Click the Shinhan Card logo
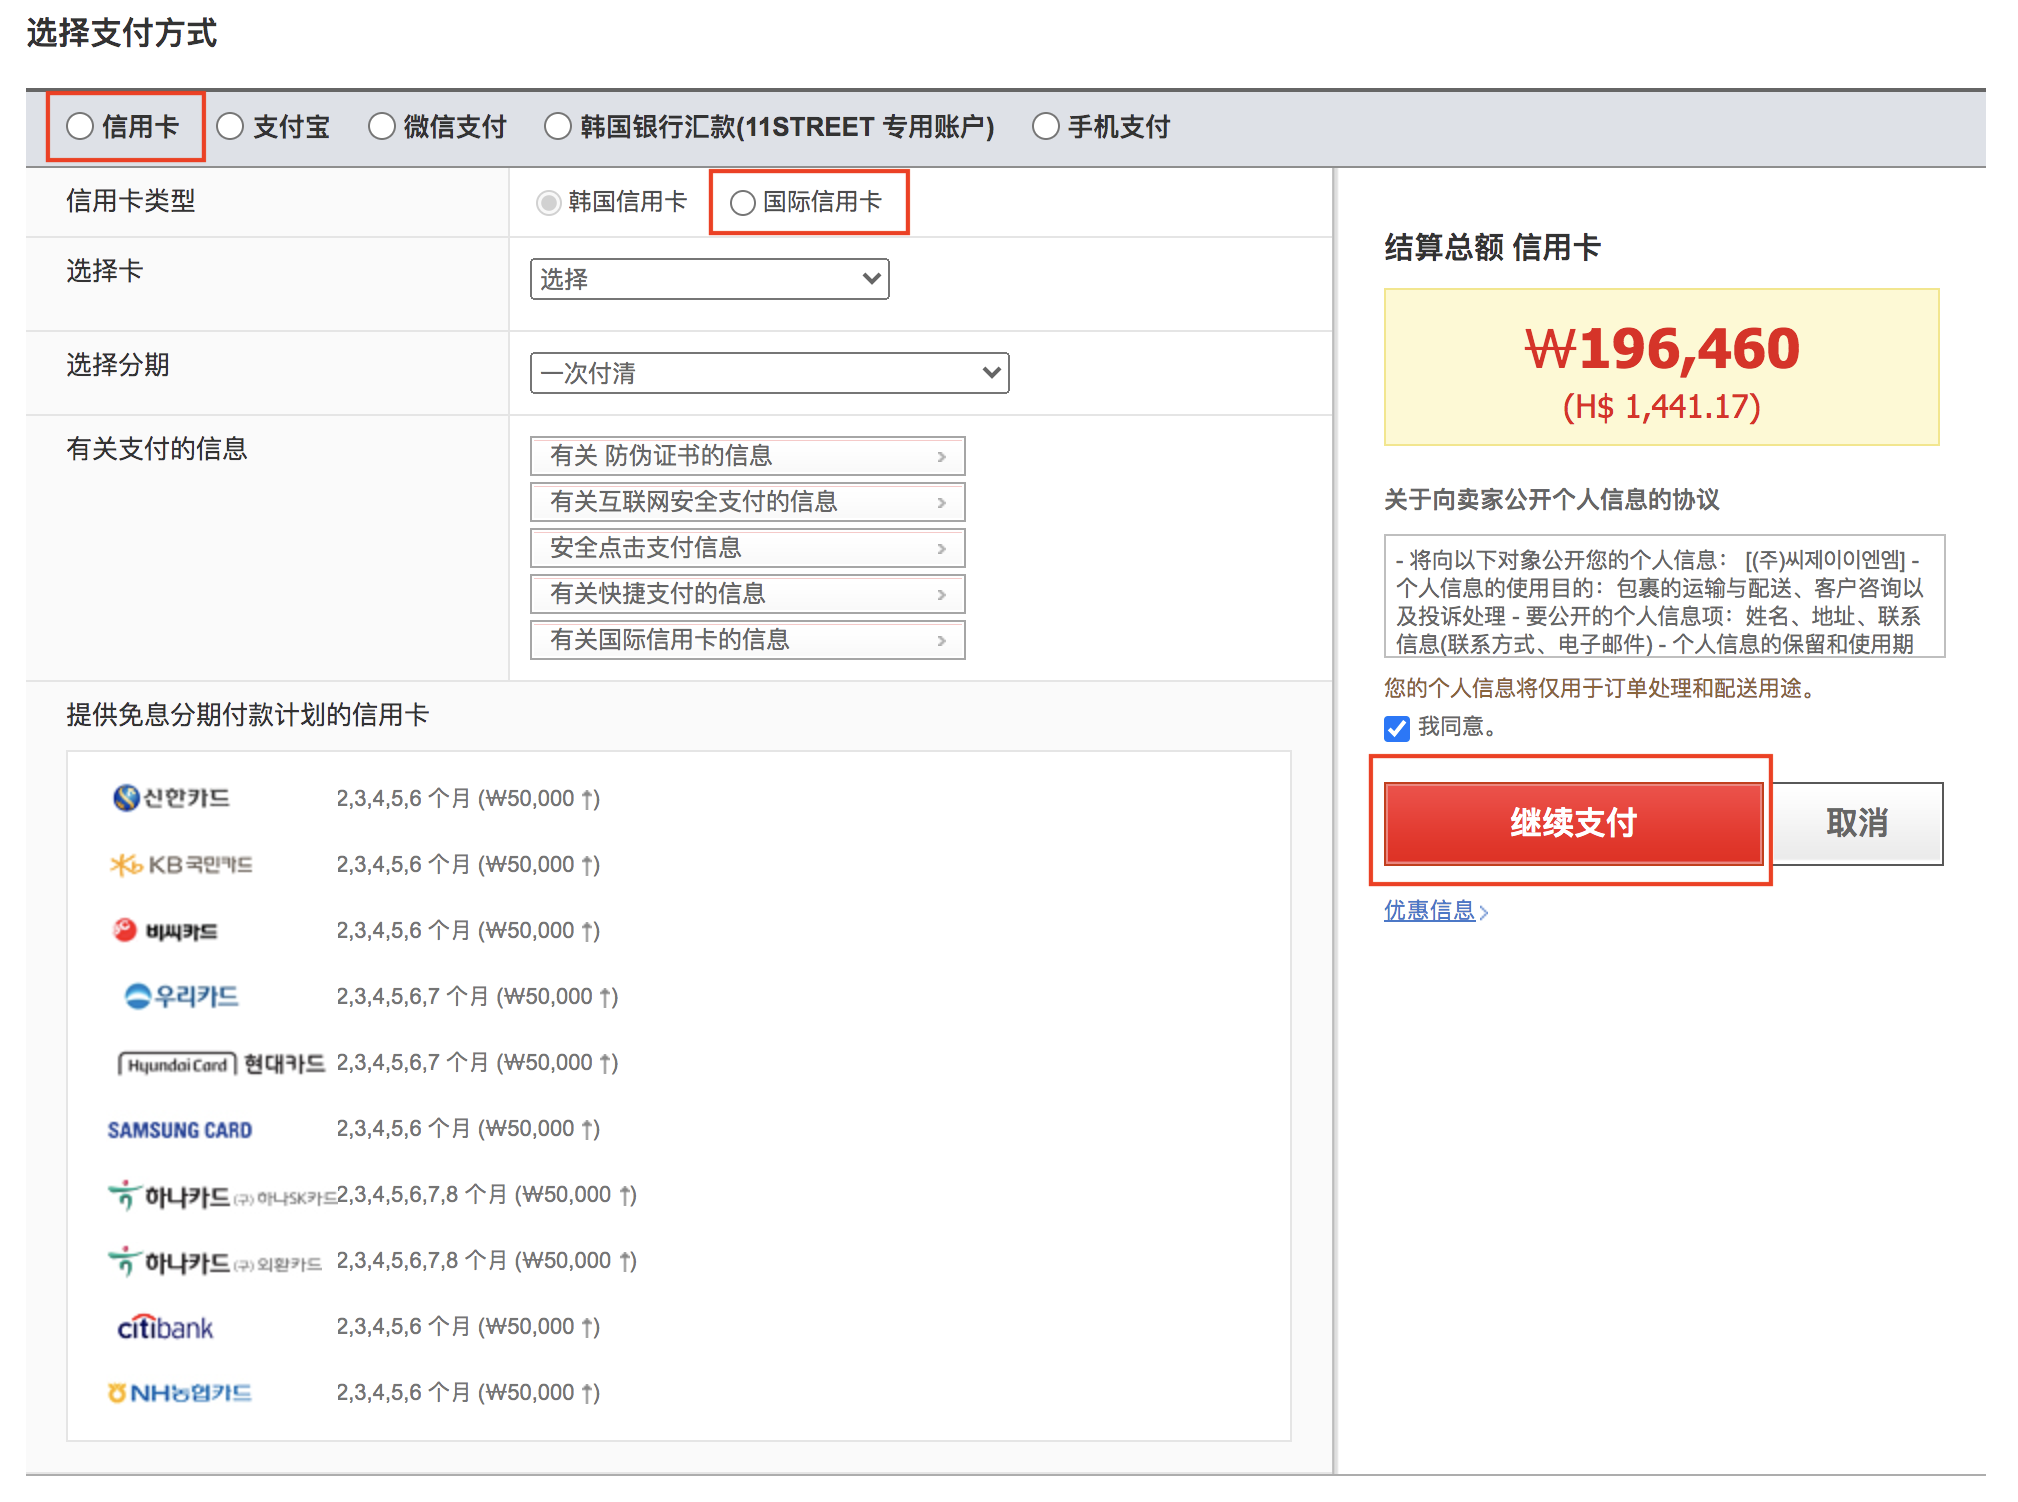The image size is (2018, 1502). [x=171, y=798]
